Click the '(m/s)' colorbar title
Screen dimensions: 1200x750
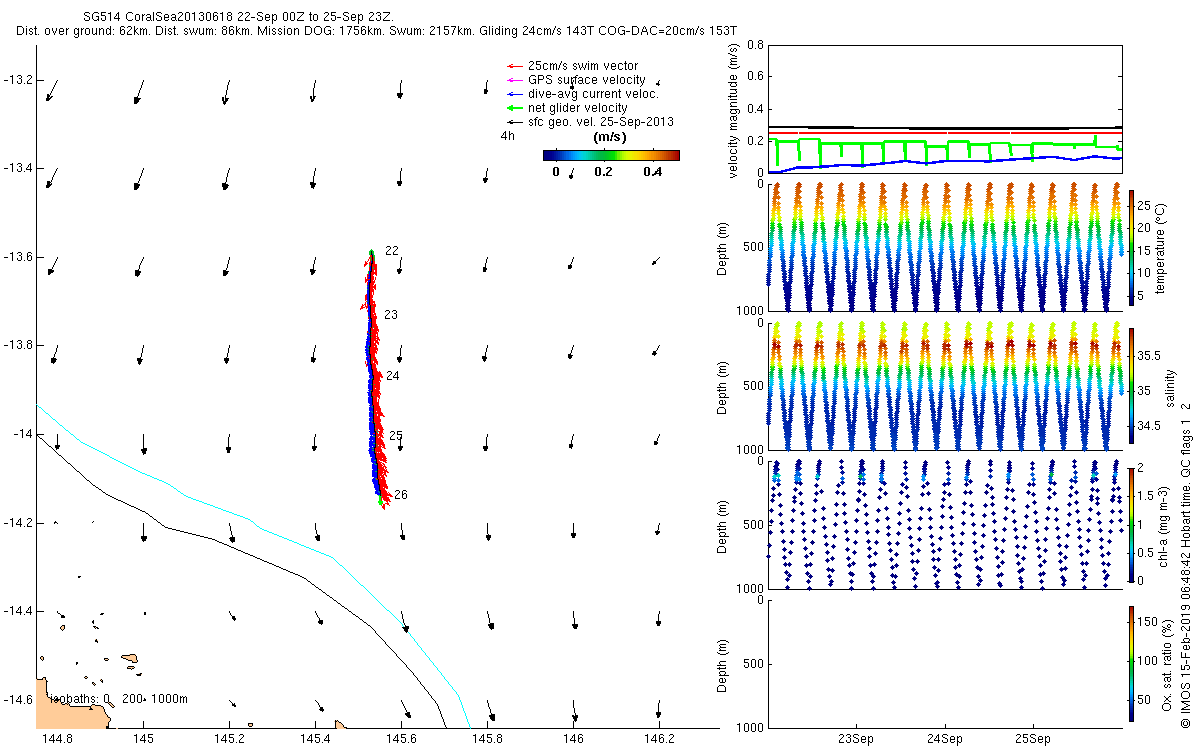tap(610, 136)
